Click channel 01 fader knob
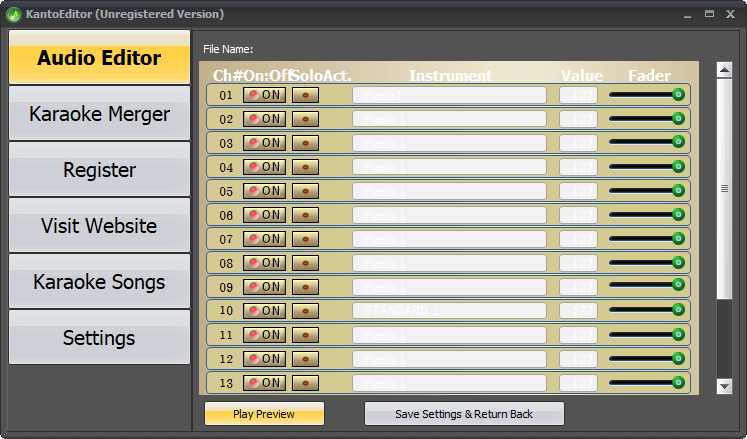Image resolution: width=747 pixels, height=439 pixels. [678, 94]
